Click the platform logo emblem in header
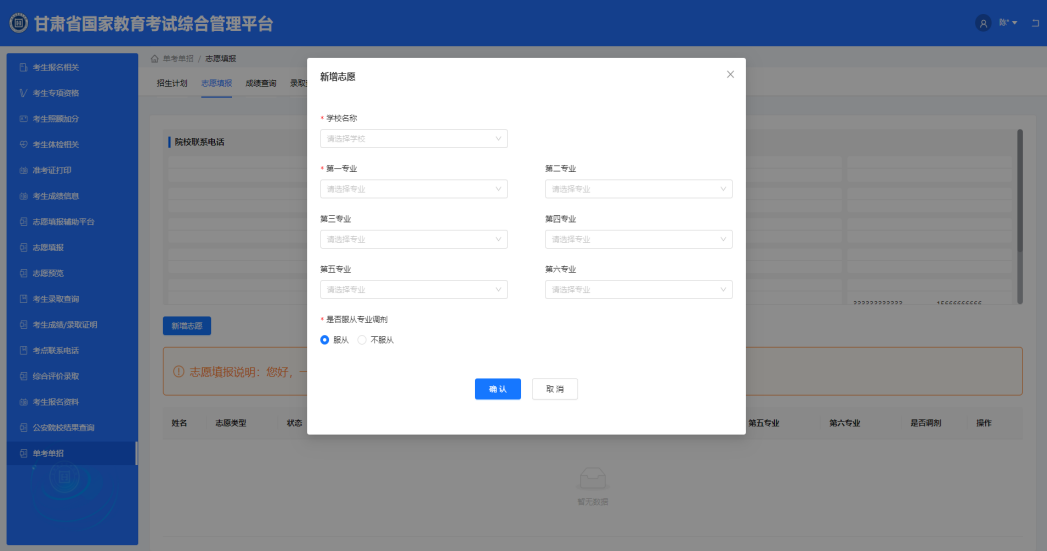 [x=18, y=23]
